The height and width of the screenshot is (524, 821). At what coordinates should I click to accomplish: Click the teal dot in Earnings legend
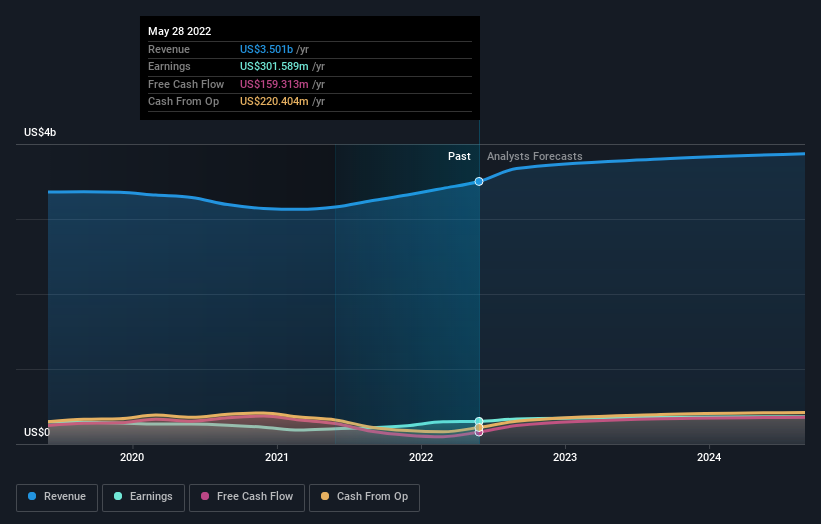[118, 496]
